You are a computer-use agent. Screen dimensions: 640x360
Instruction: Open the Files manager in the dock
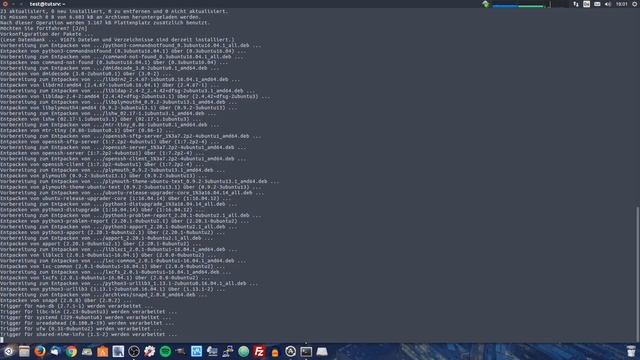tap(24, 351)
